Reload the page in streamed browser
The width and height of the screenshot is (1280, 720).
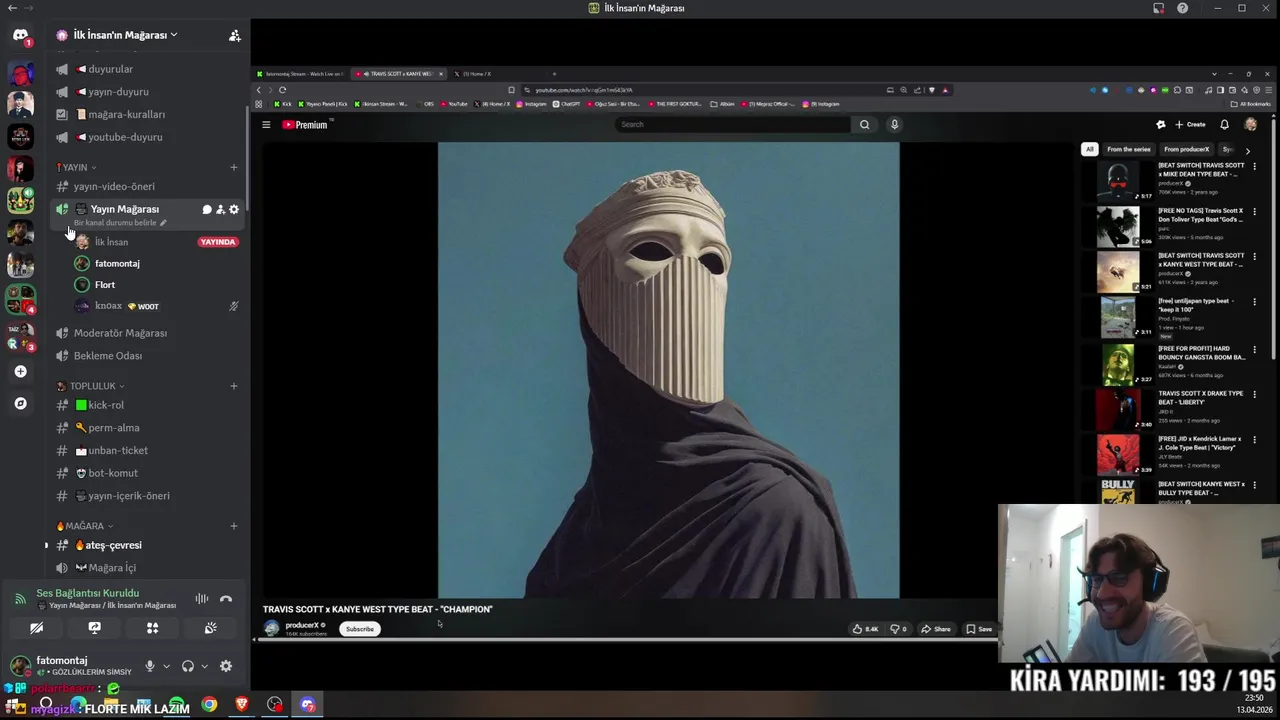(x=282, y=90)
